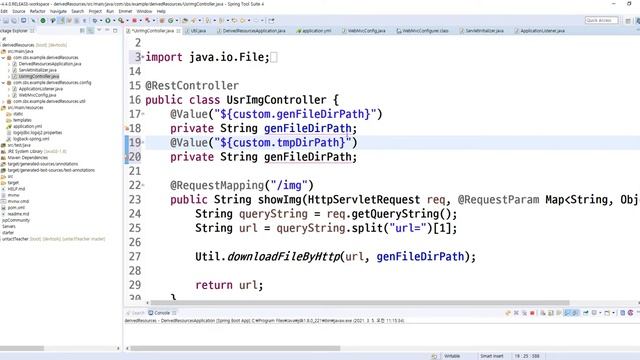Expand DerivedResourcesApplication.java tree node
Screen dimensions: 640x360
pyautogui.click(x=9, y=64)
